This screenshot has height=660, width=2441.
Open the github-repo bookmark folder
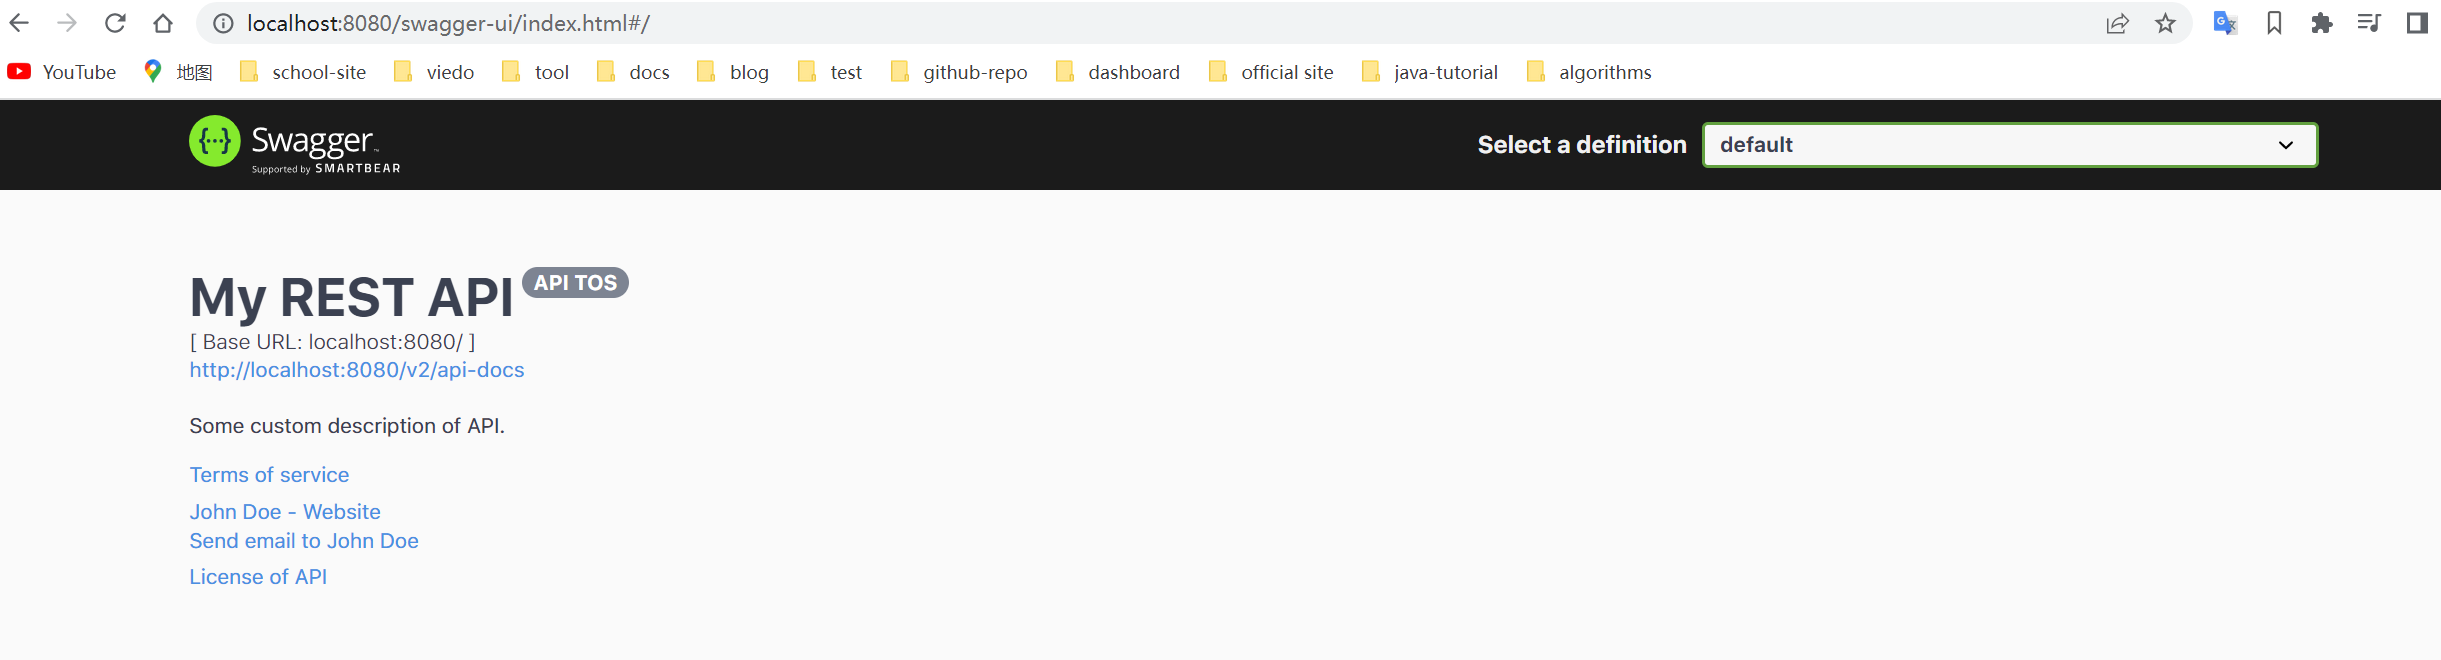pyautogui.click(x=959, y=72)
